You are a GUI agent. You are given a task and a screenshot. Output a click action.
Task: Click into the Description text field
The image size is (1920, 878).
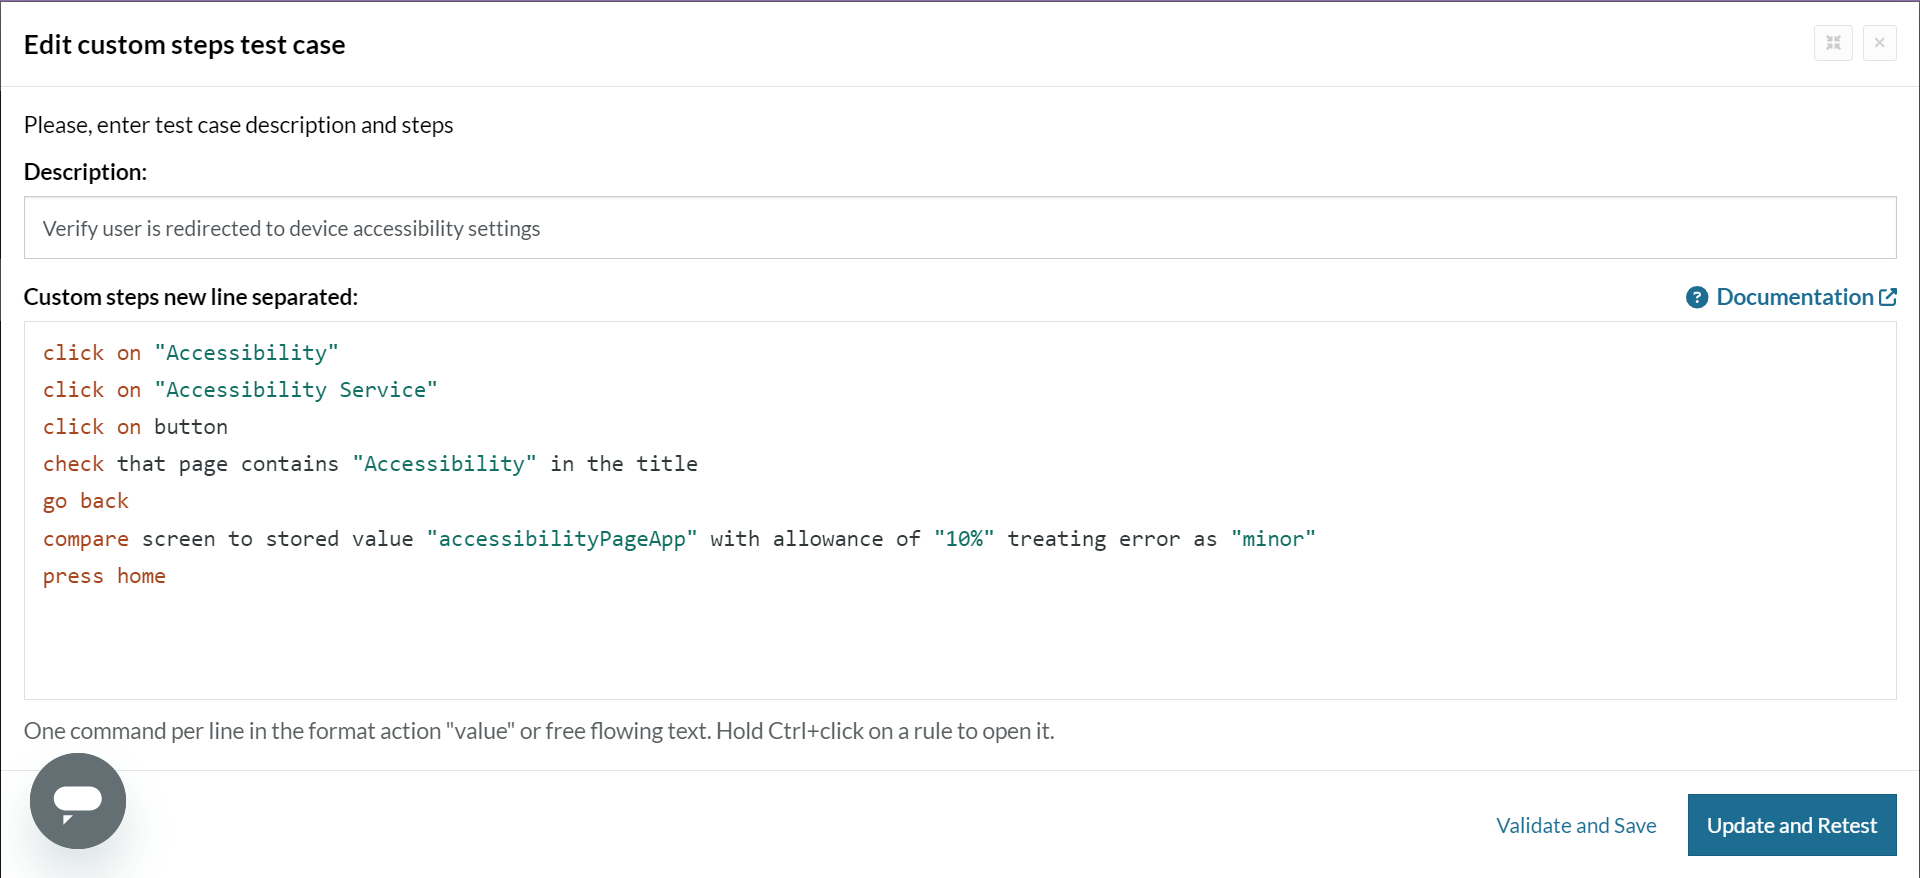tap(959, 228)
